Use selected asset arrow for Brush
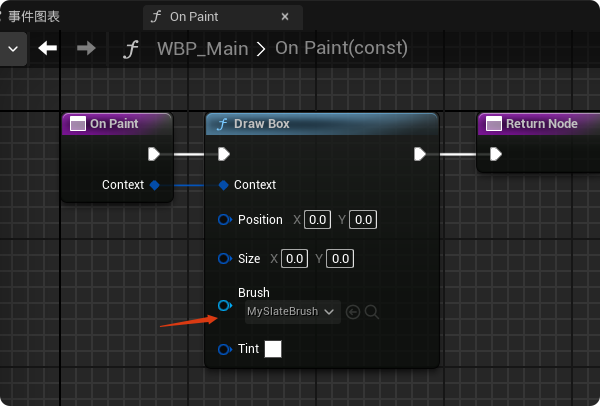The height and width of the screenshot is (406, 600). tap(353, 312)
